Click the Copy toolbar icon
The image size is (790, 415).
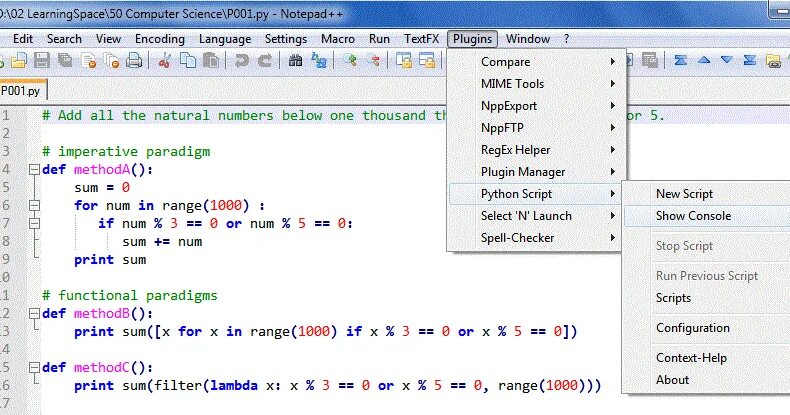click(188, 60)
